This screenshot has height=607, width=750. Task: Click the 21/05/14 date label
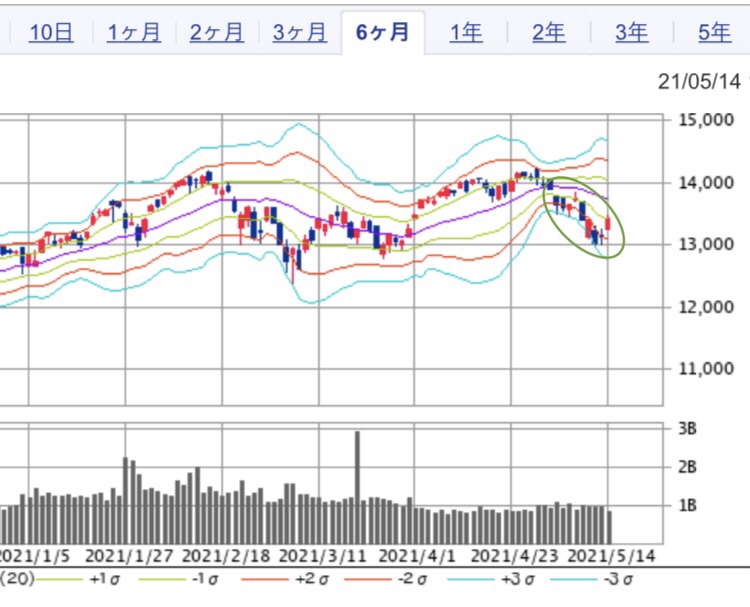coord(699,82)
